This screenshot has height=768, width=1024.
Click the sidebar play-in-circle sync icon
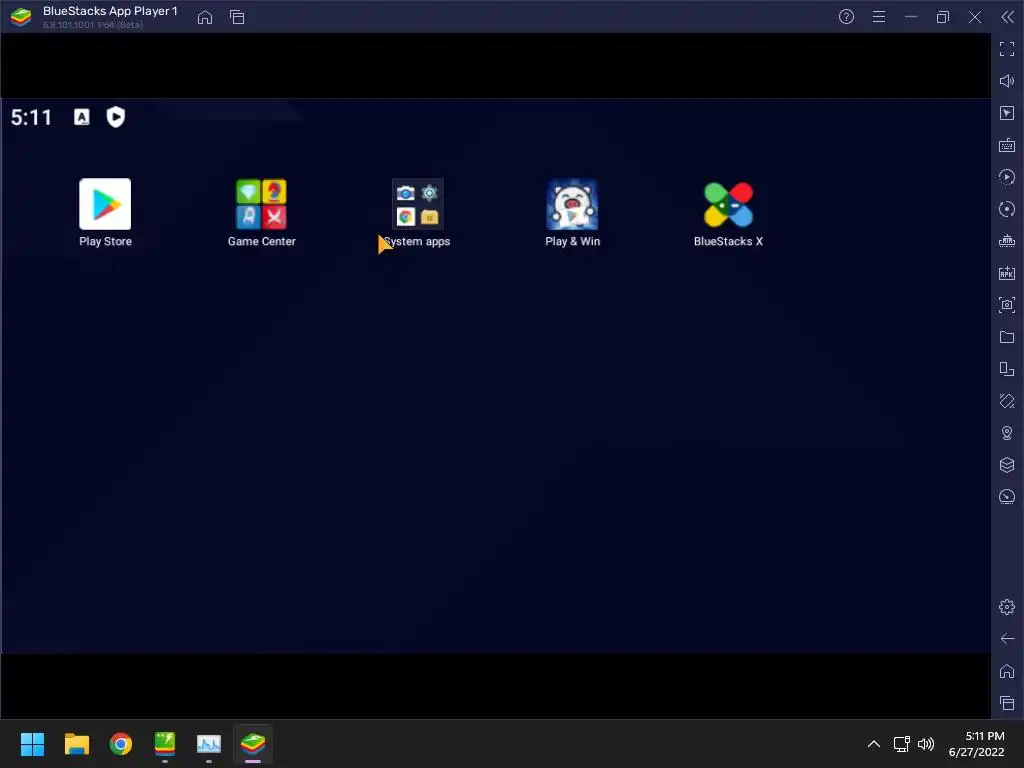pyautogui.click(x=1007, y=177)
